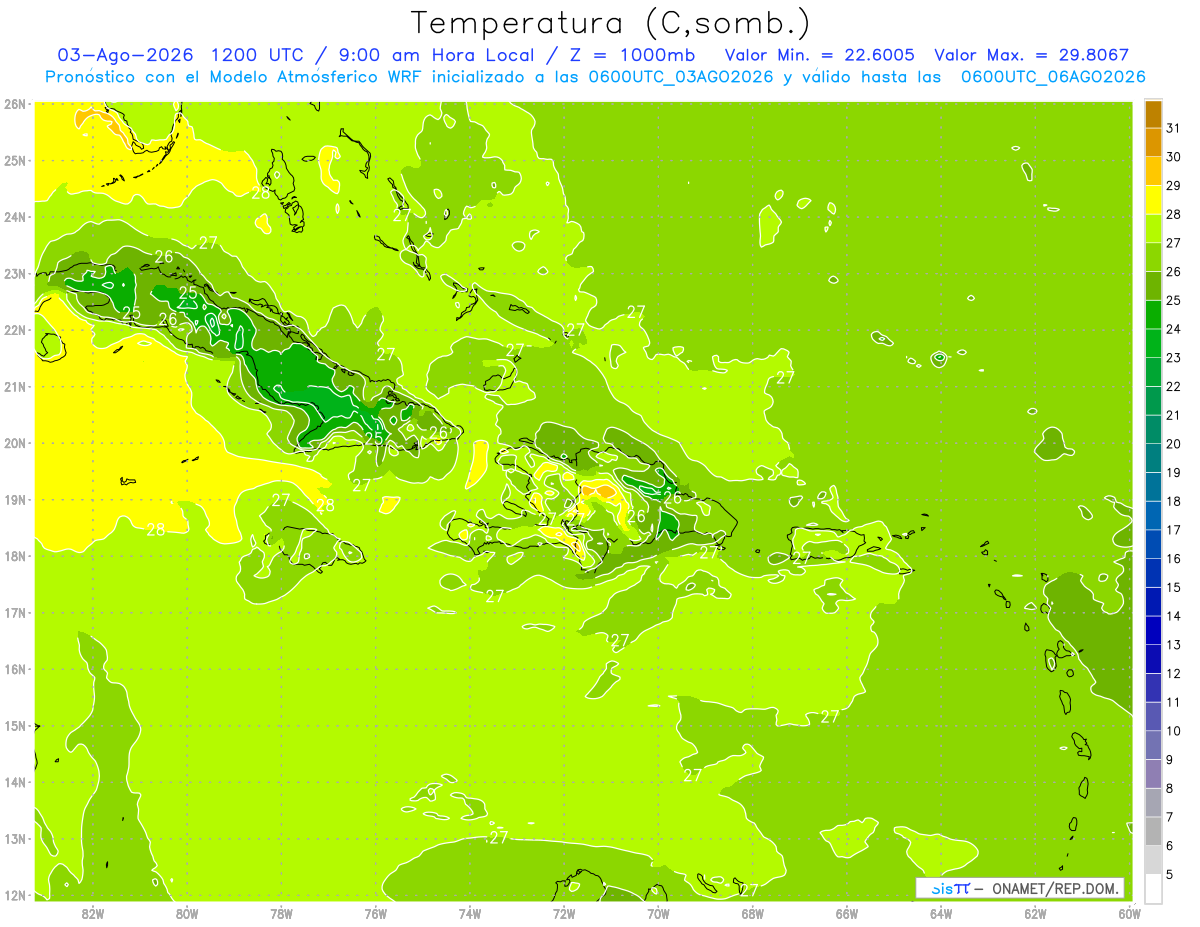Click 'Valor Max. = 29.8067' text

click(x=1032, y=55)
